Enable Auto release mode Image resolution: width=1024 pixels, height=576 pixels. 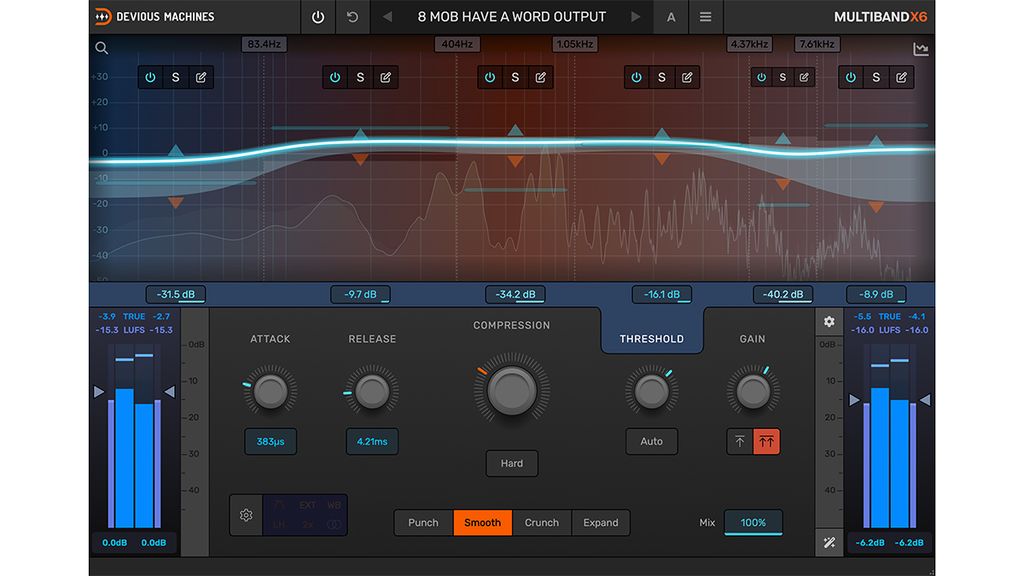(x=651, y=441)
